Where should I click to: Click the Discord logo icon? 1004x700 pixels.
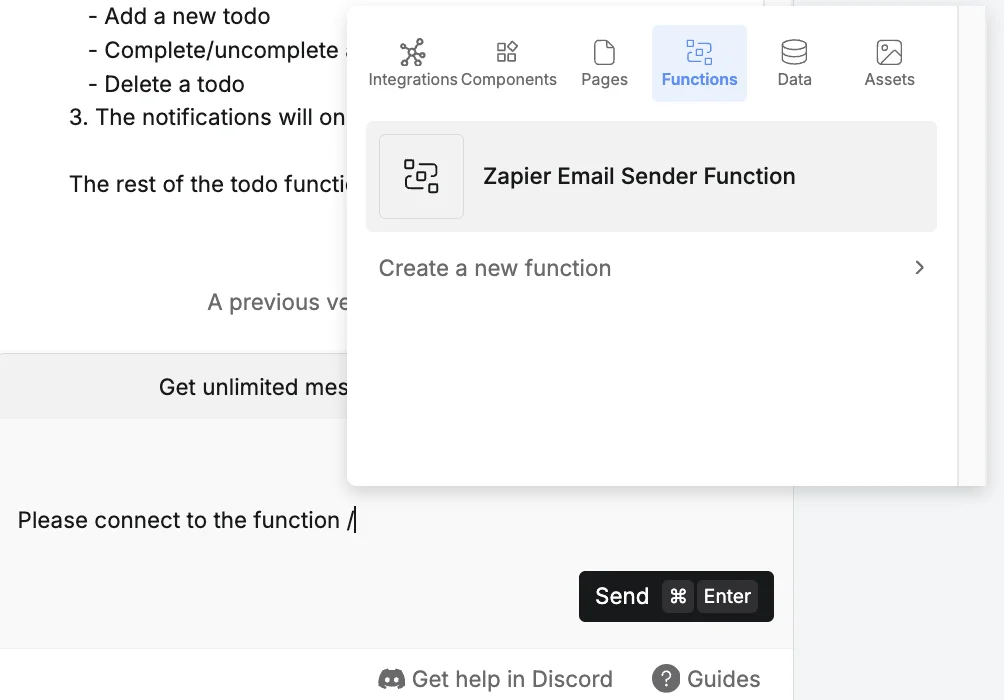(x=391, y=679)
